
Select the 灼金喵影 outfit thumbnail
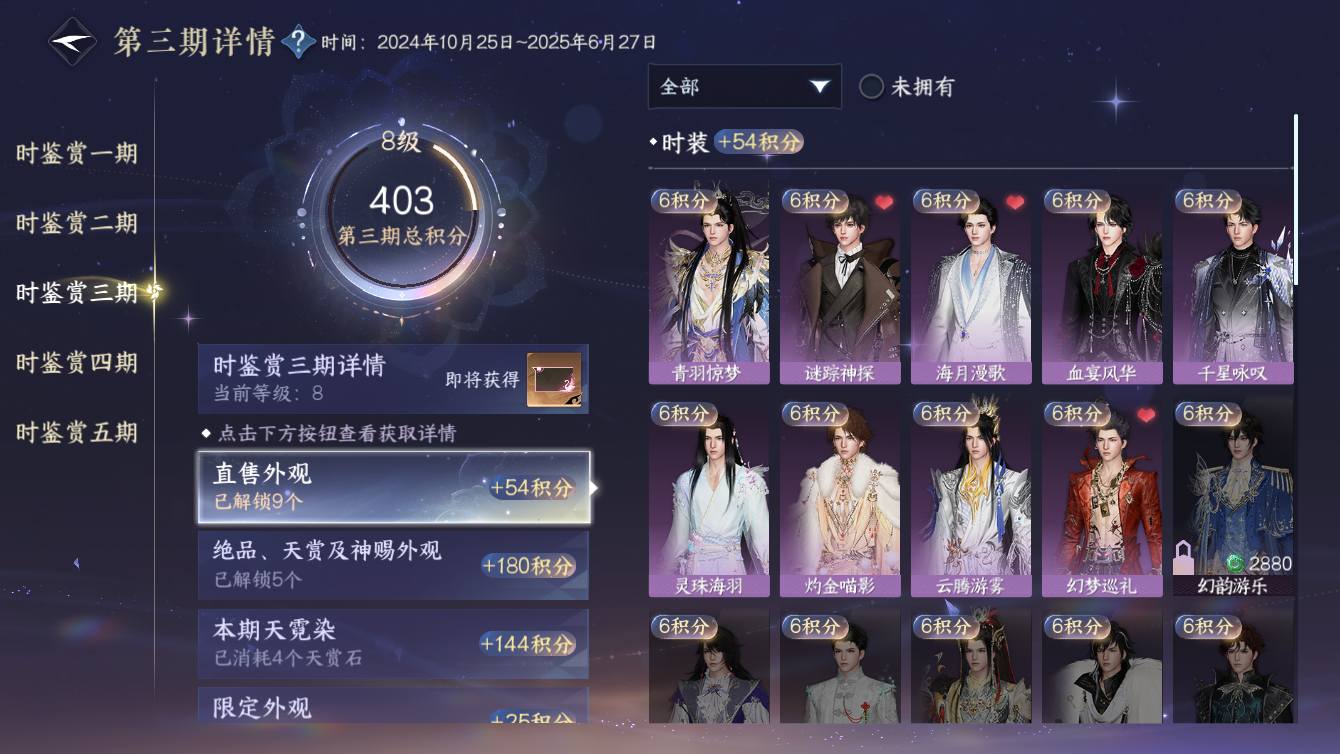[x=840, y=497]
